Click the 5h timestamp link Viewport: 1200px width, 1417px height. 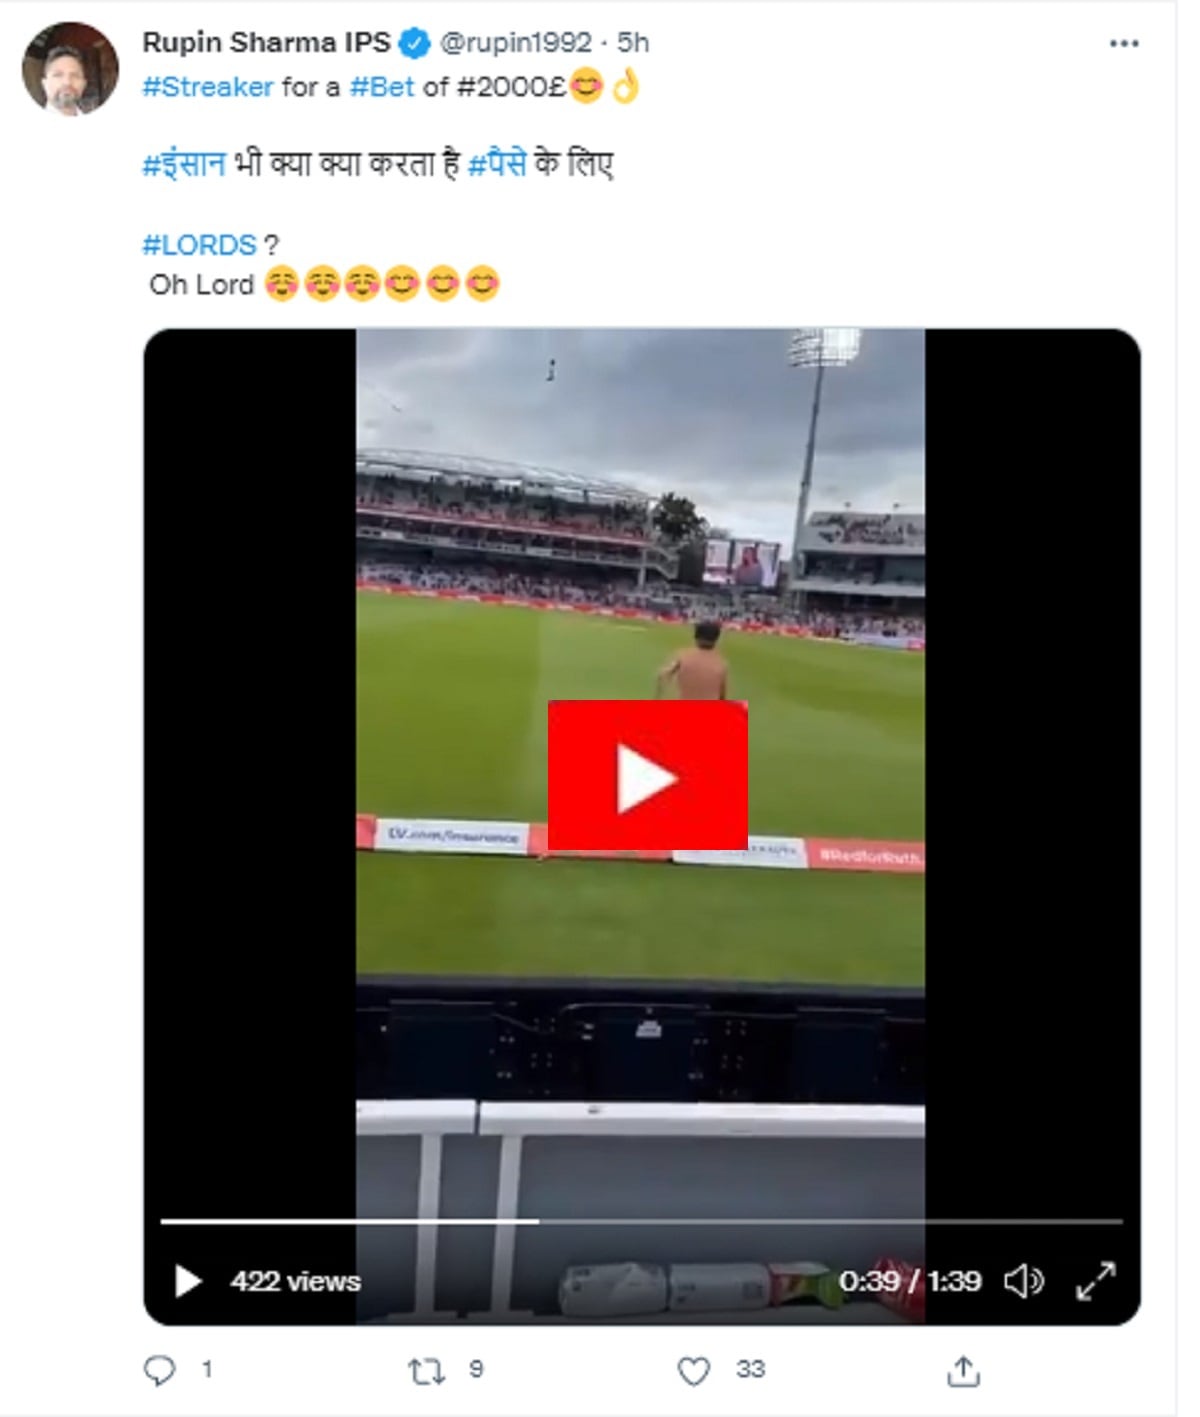[633, 43]
